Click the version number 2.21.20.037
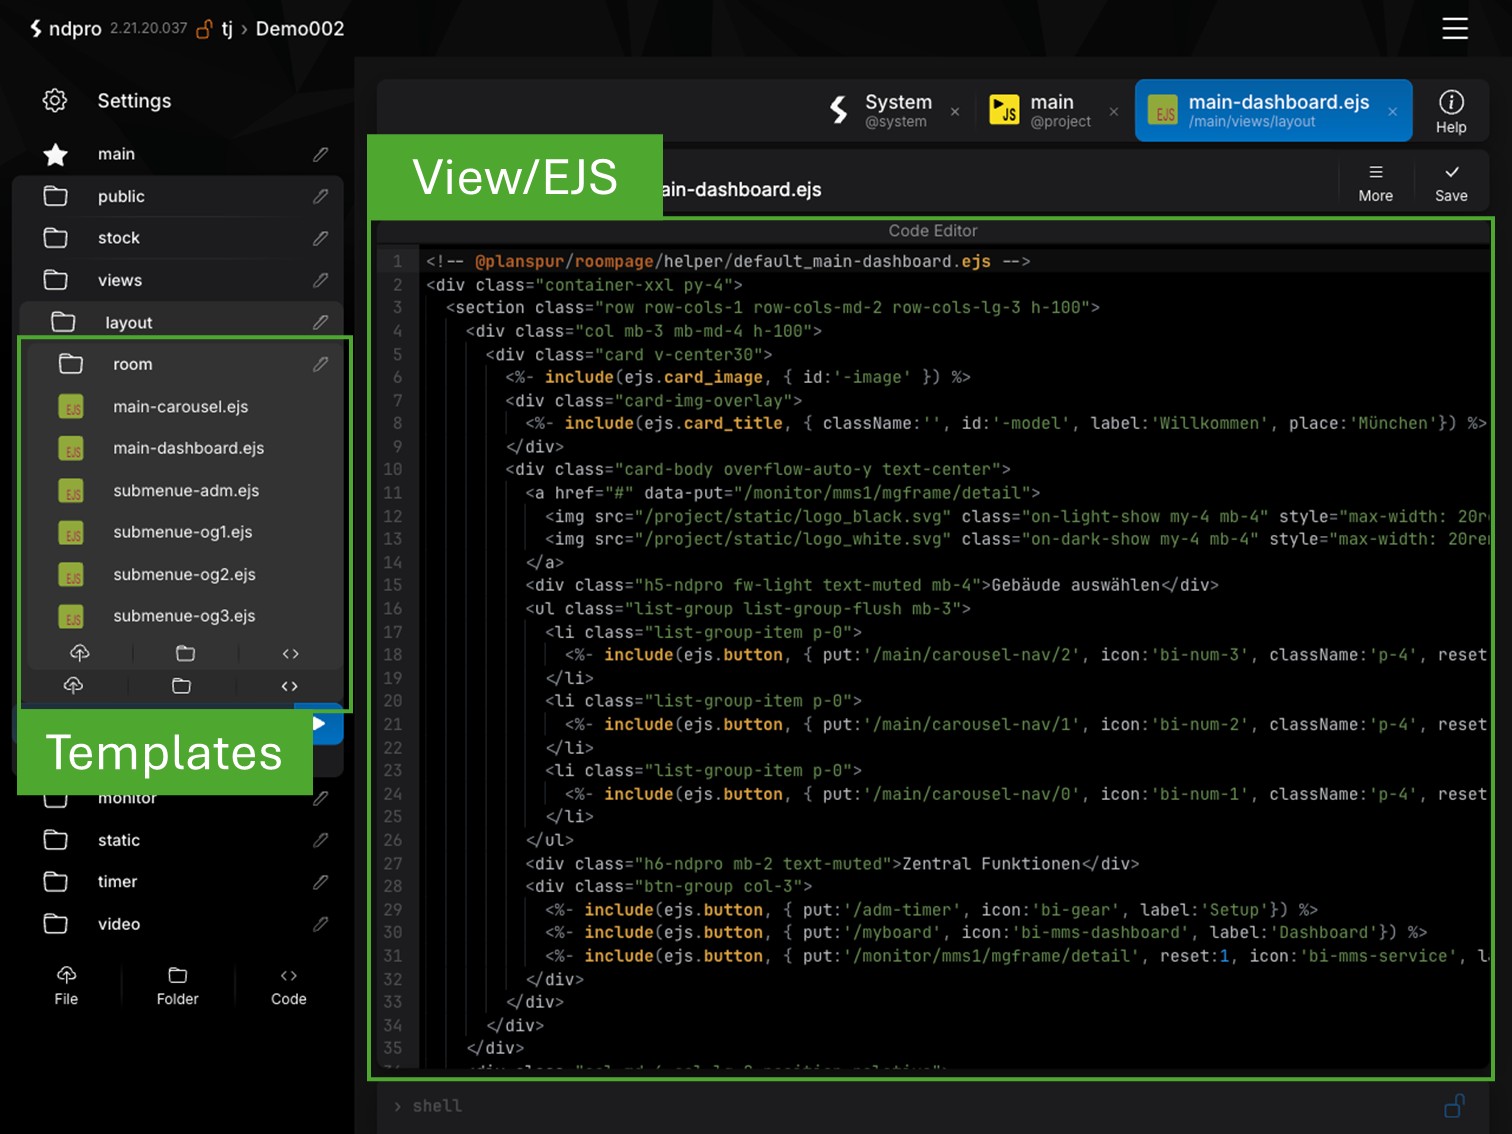This screenshot has width=1512, height=1134. (x=149, y=28)
